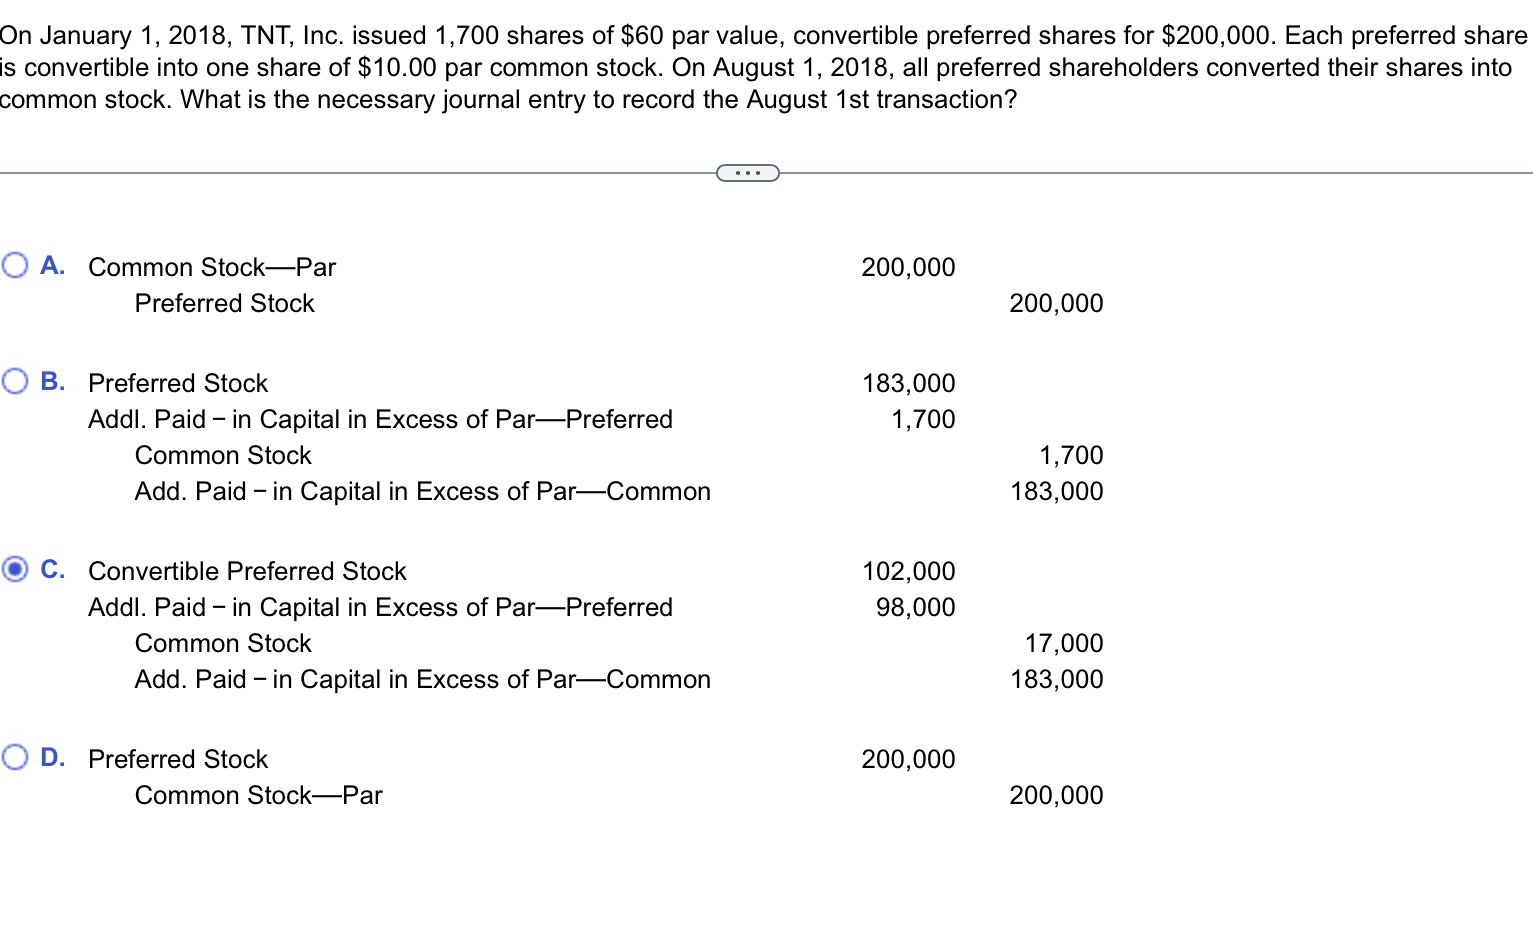Select the radio button for option C
1533x935 pixels.
point(14,568)
